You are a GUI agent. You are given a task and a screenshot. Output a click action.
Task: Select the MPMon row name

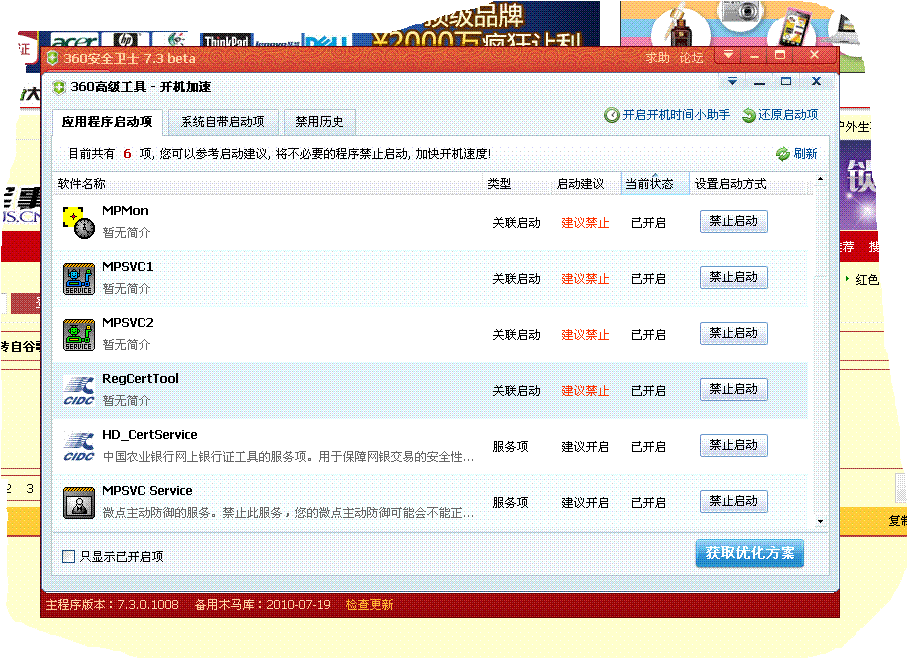pos(125,211)
